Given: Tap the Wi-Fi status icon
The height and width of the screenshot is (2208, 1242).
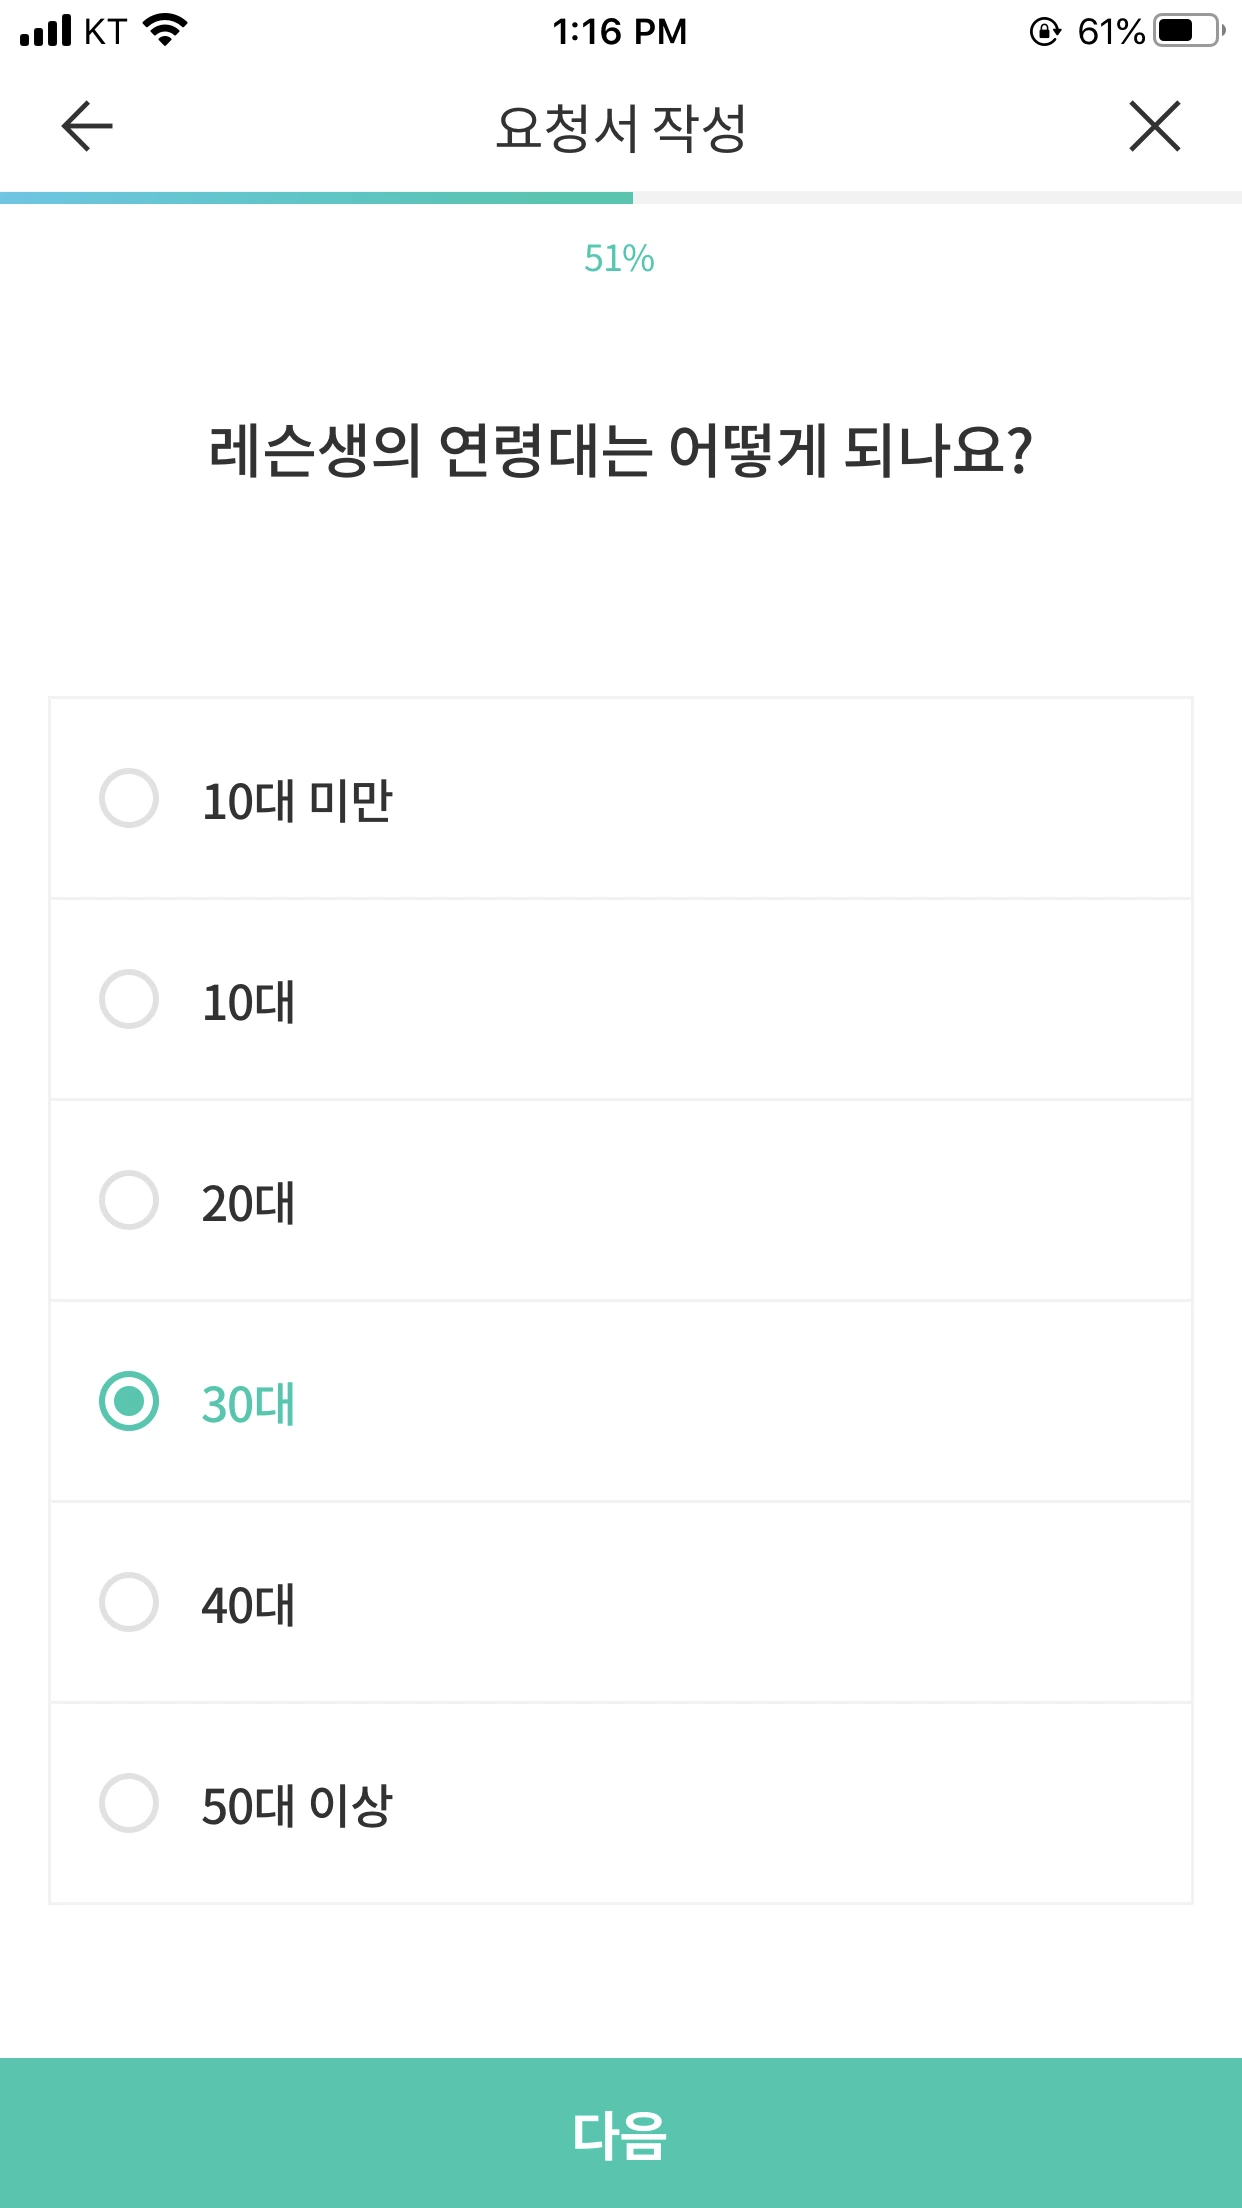Looking at the screenshot, I should 166,31.
